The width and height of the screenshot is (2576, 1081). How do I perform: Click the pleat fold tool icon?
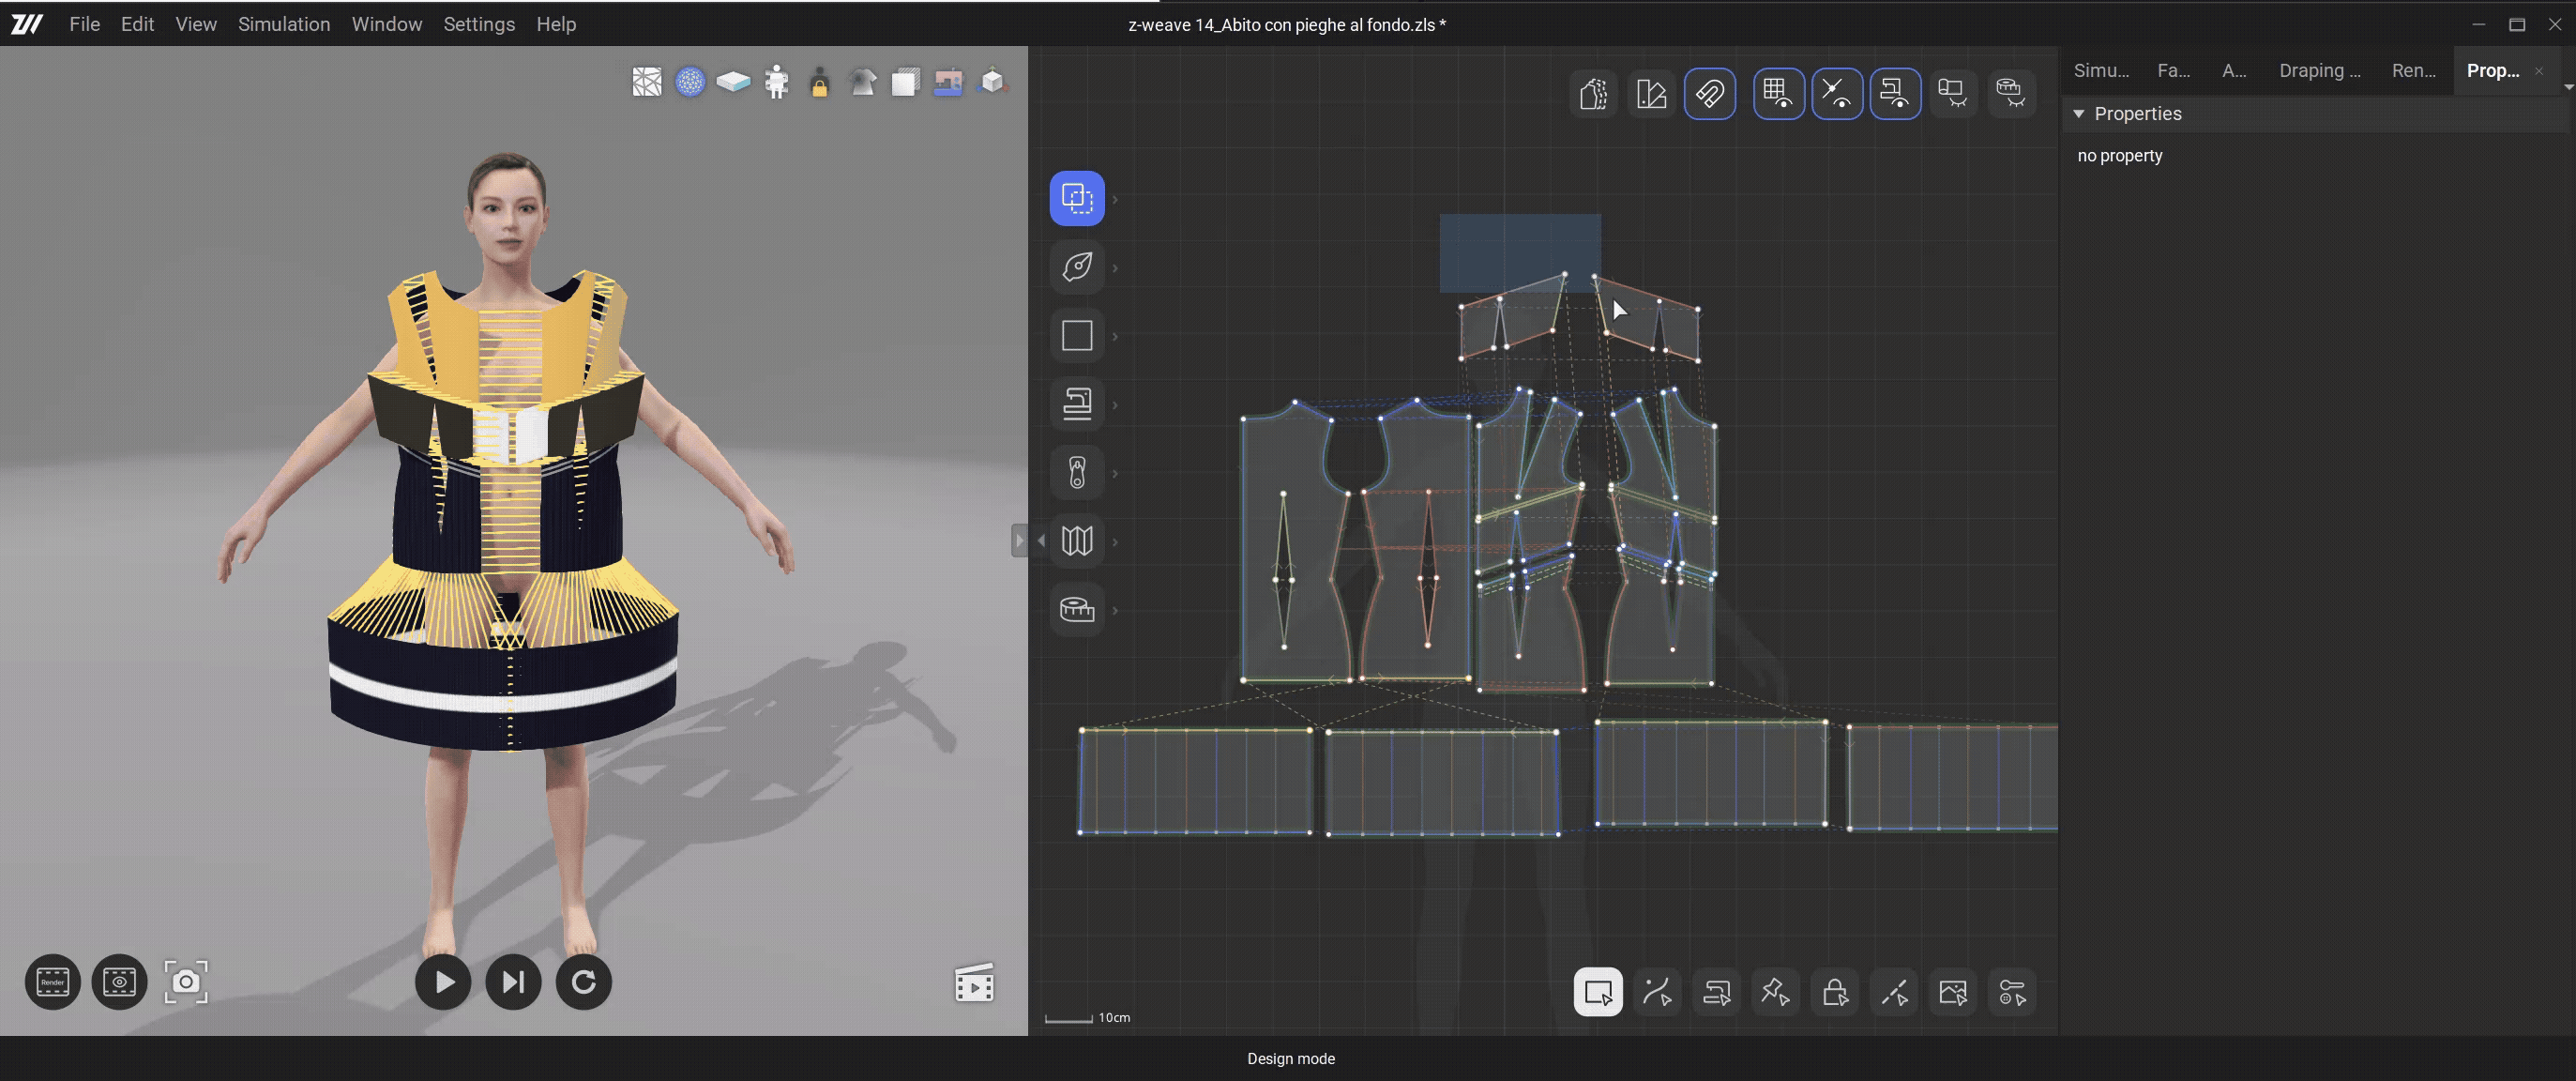(1076, 541)
